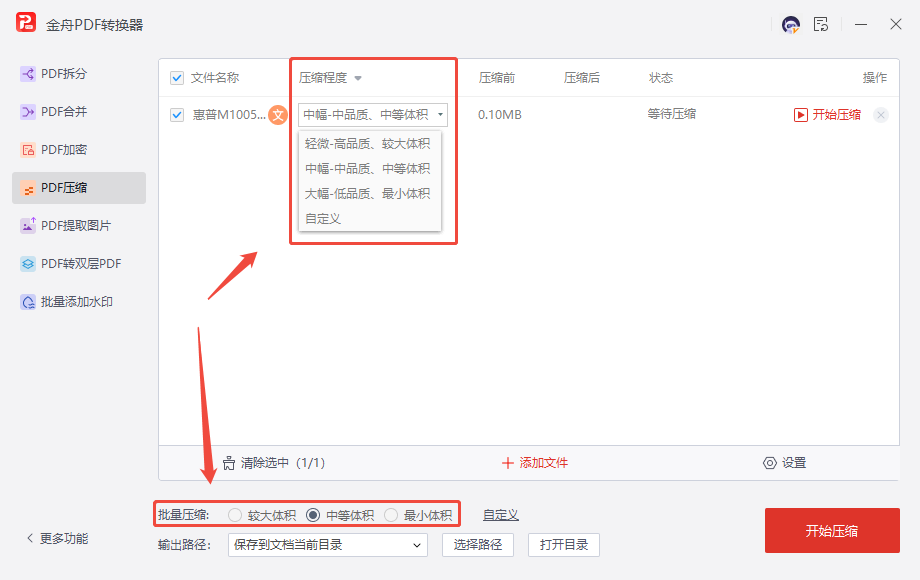This screenshot has height=580, width=920.
Task: Open the 中幅-中品质、中等体积 combo box
Action: click(373, 115)
